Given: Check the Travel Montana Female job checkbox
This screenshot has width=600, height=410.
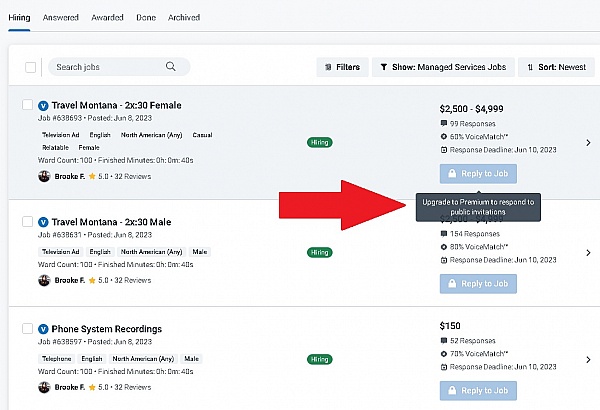Looking at the screenshot, I should tap(27, 105).
